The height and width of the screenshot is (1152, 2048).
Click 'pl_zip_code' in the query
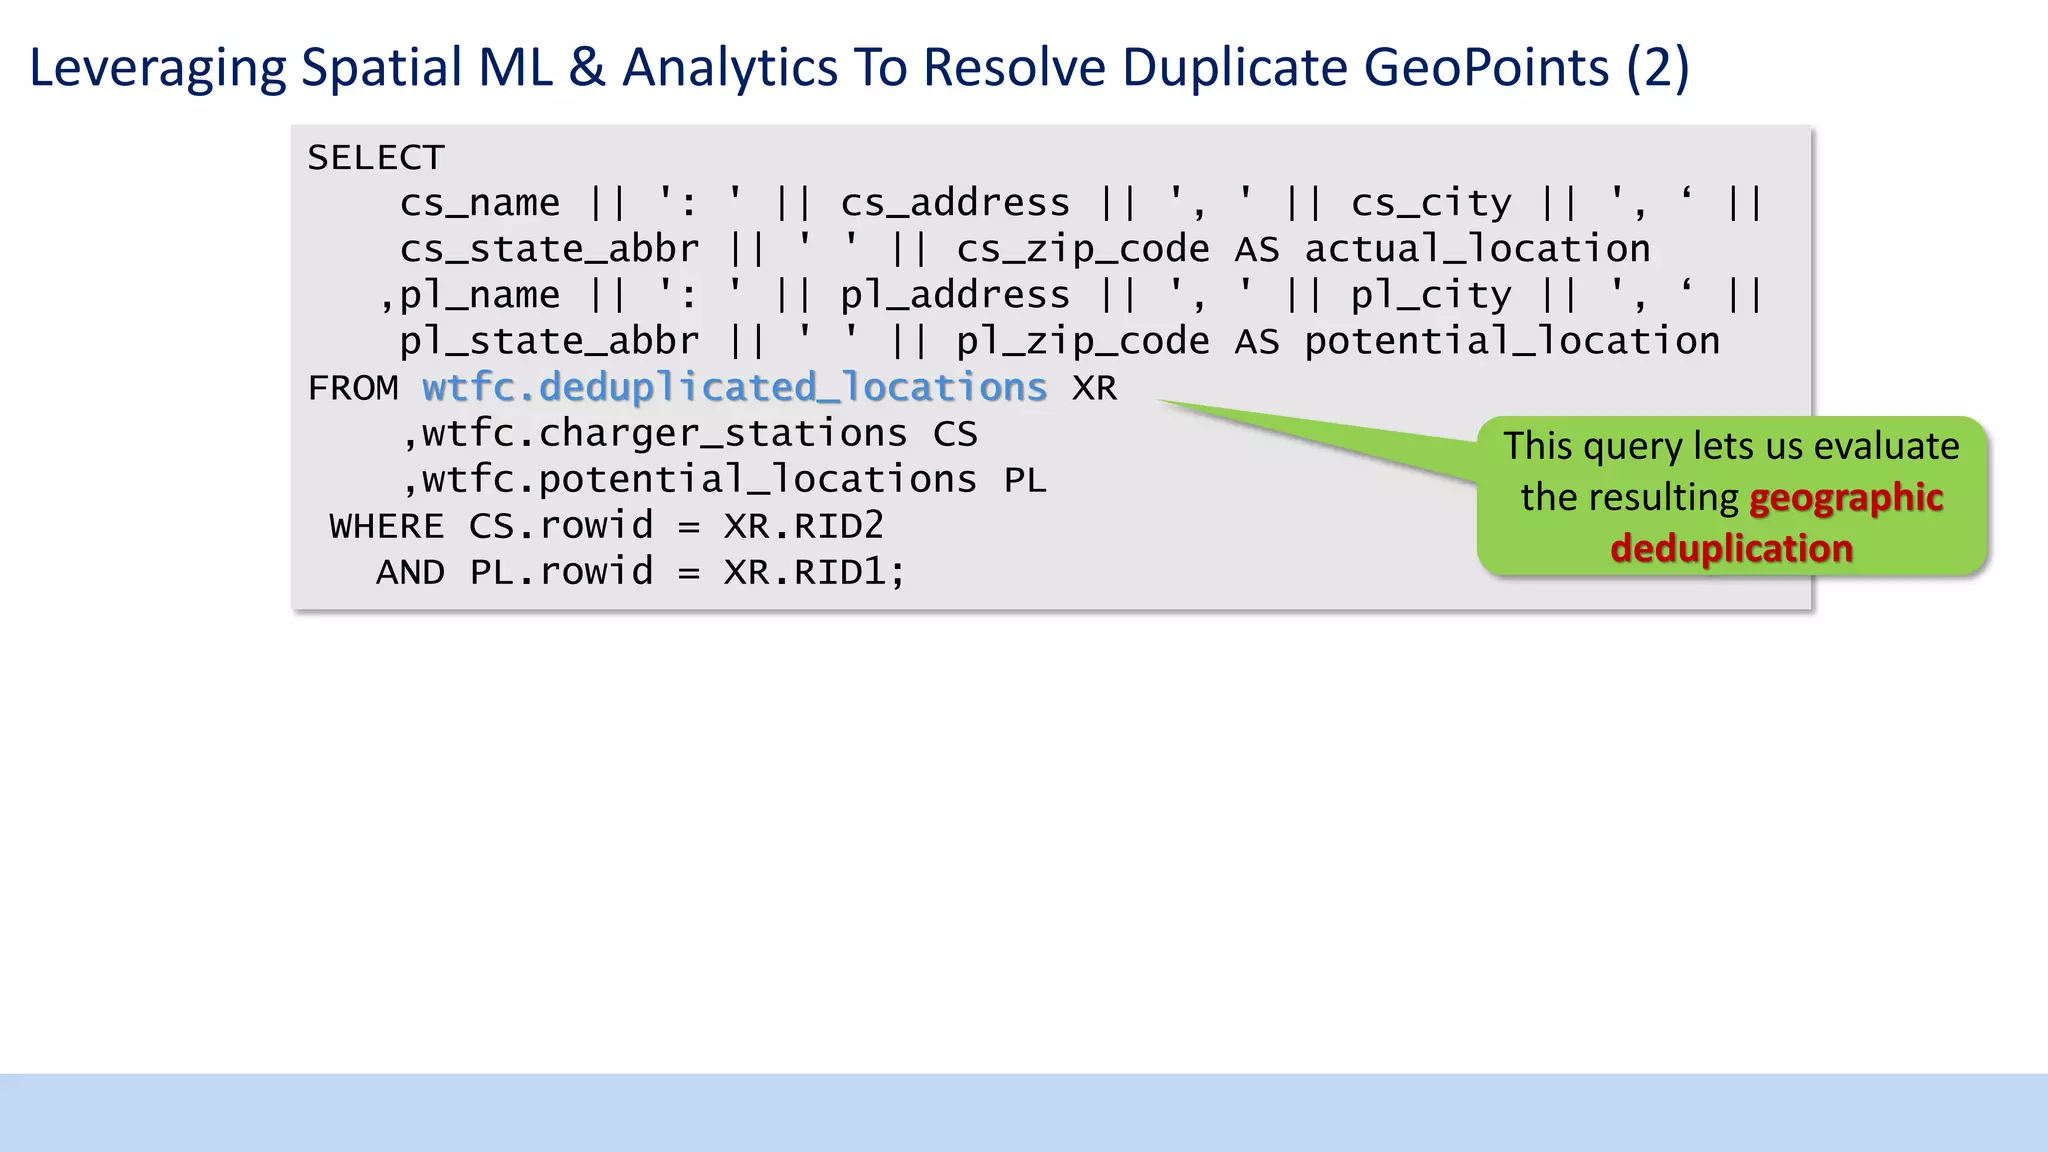click(x=1083, y=342)
